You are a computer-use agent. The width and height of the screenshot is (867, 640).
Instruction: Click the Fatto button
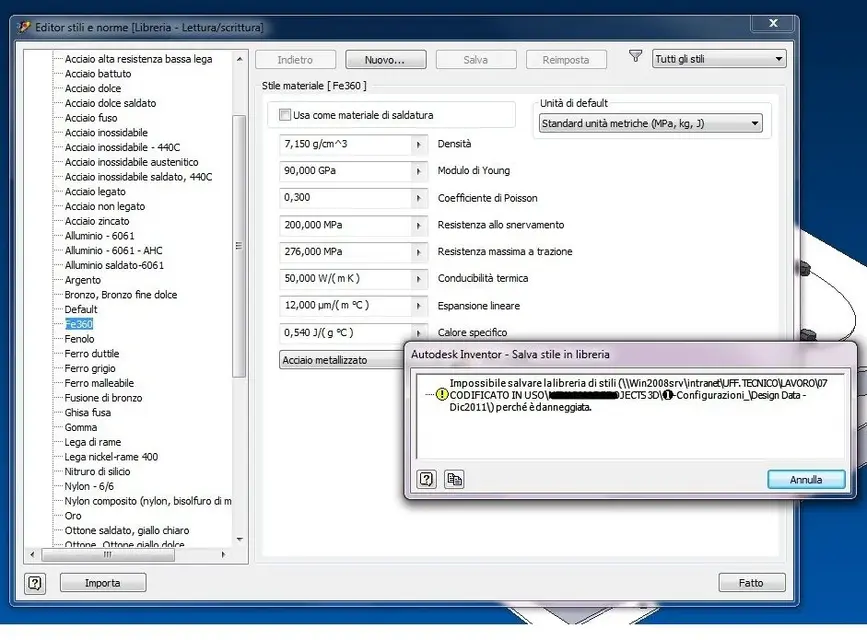pos(751,582)
